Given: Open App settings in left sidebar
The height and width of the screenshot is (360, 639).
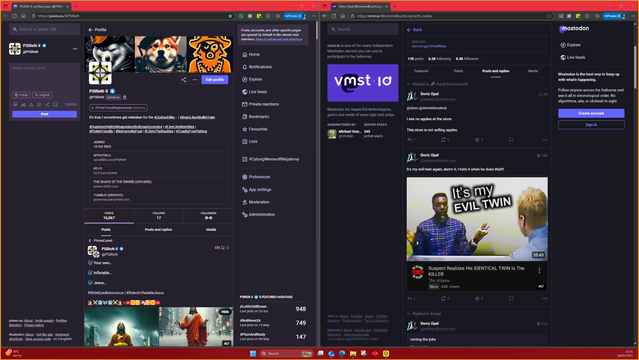Looking at the screenshot, I should click(257, 190).
